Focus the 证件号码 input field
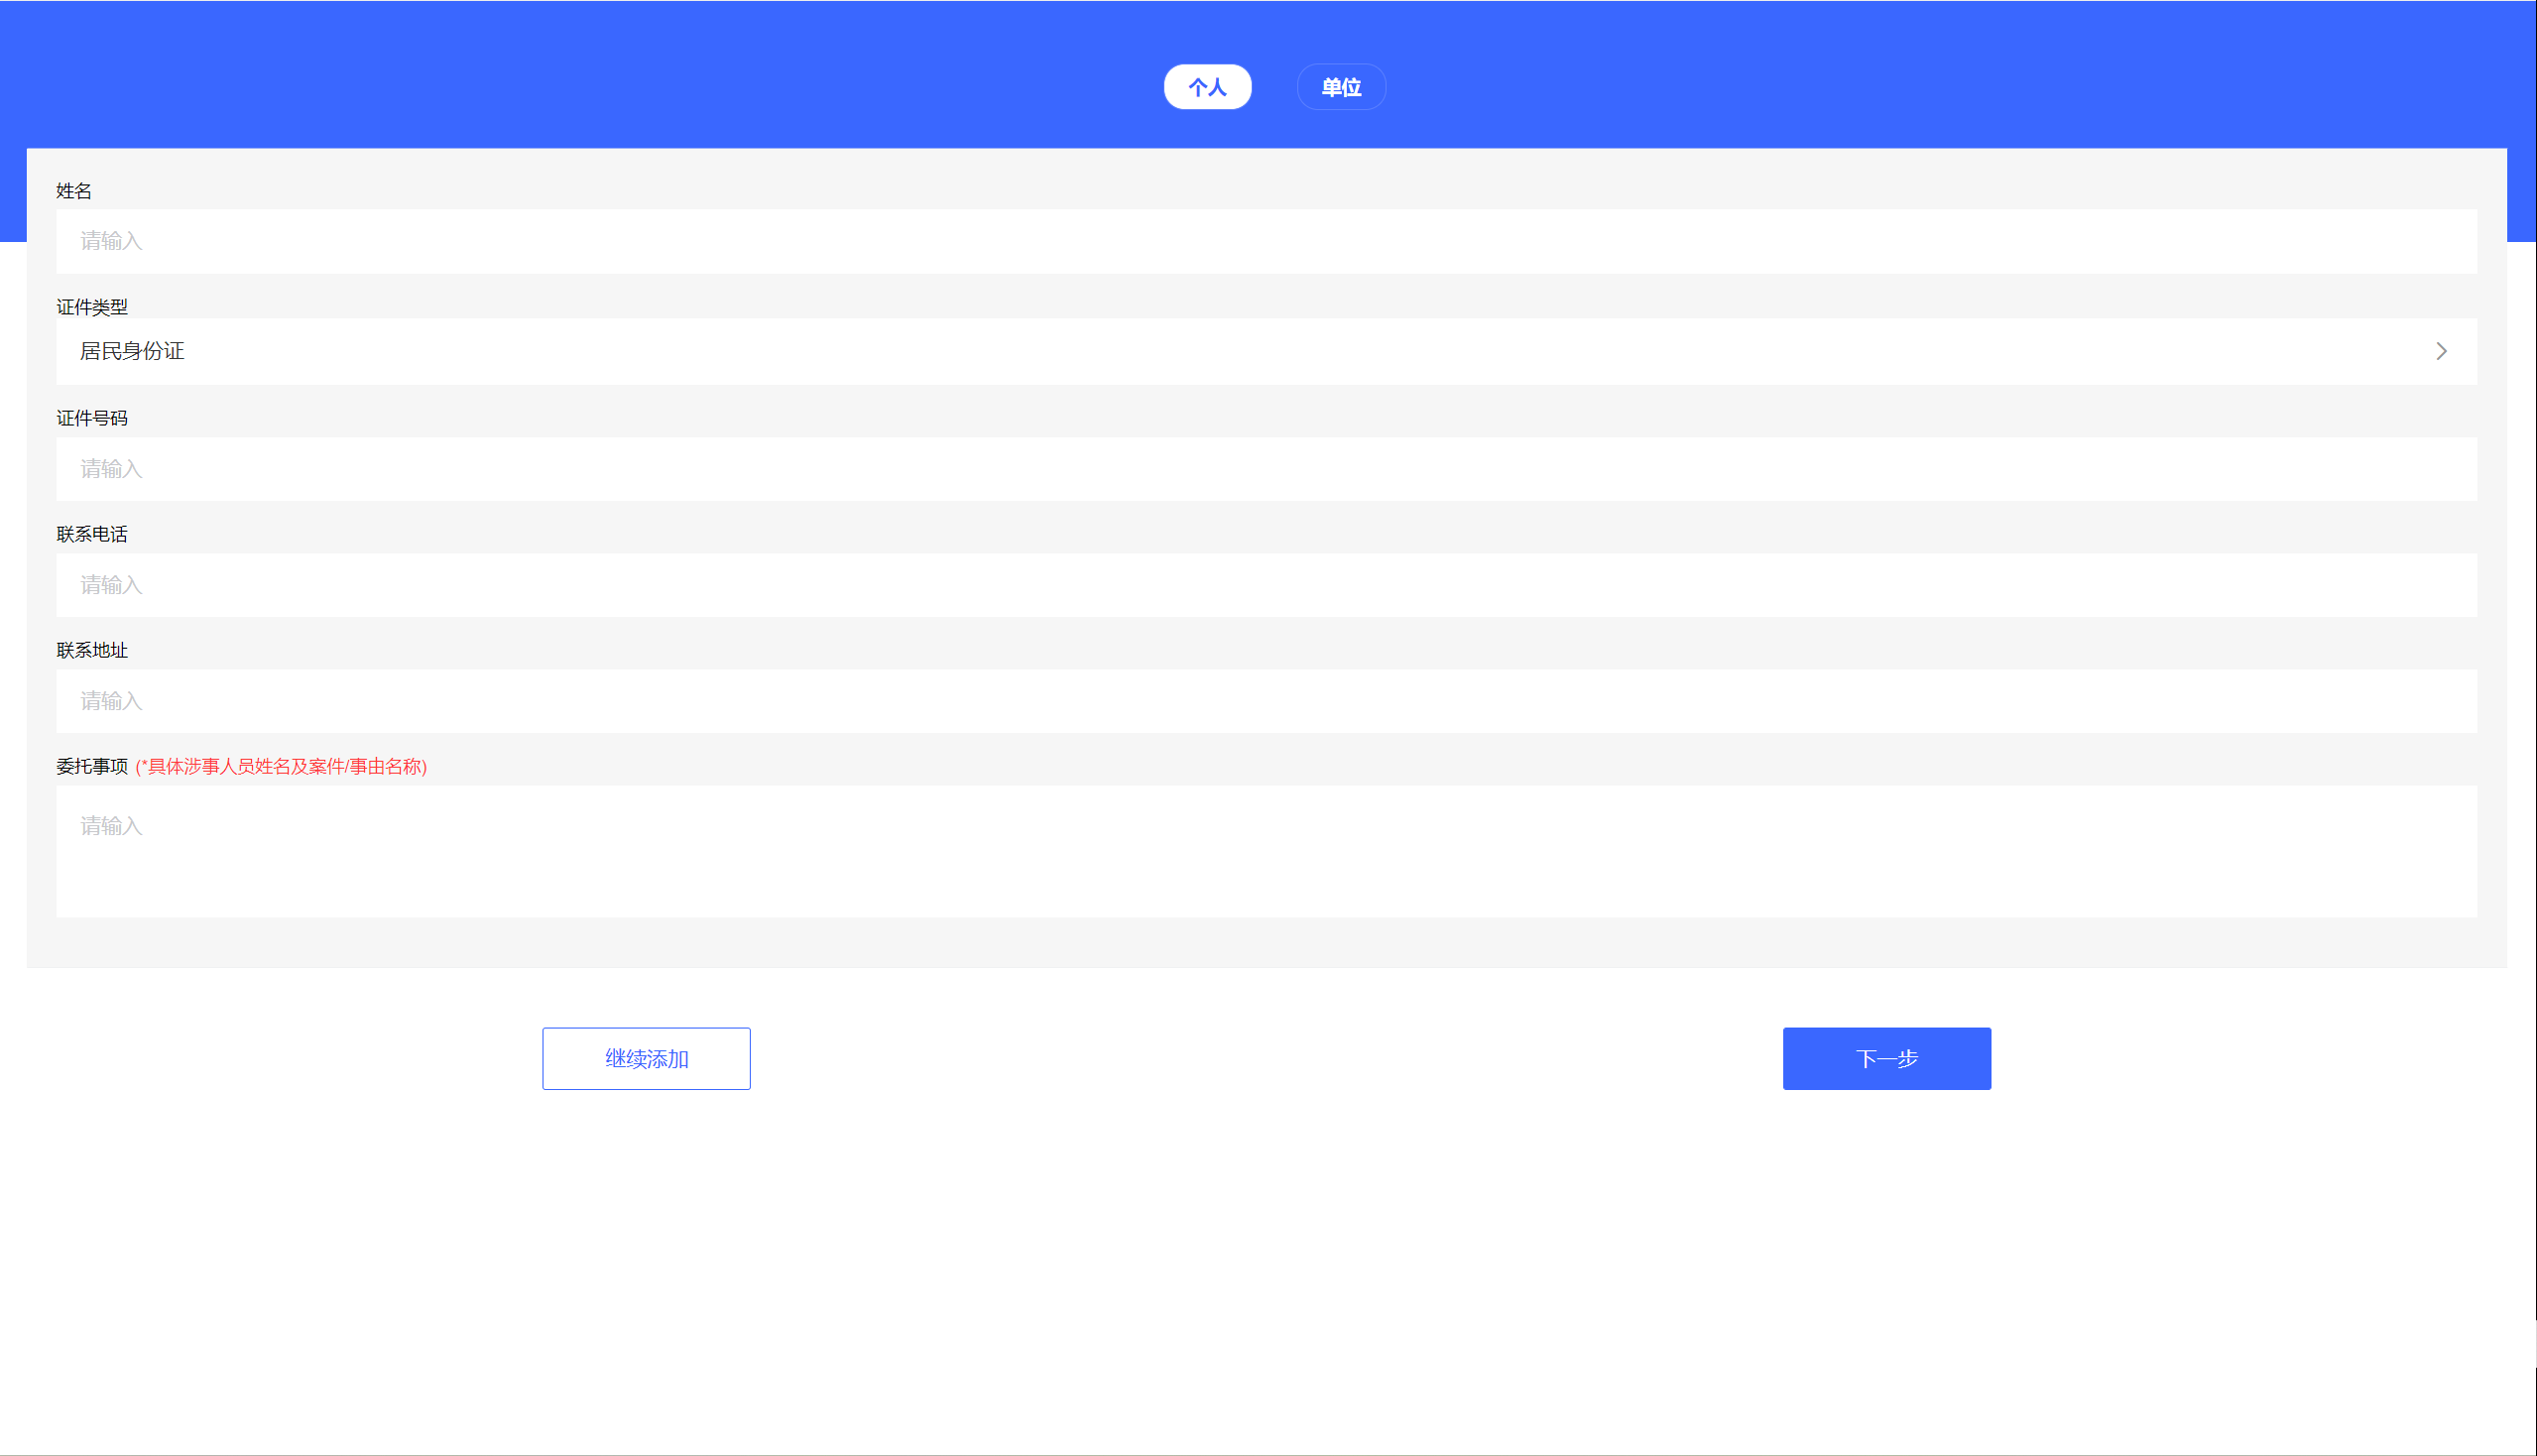 1266,469
